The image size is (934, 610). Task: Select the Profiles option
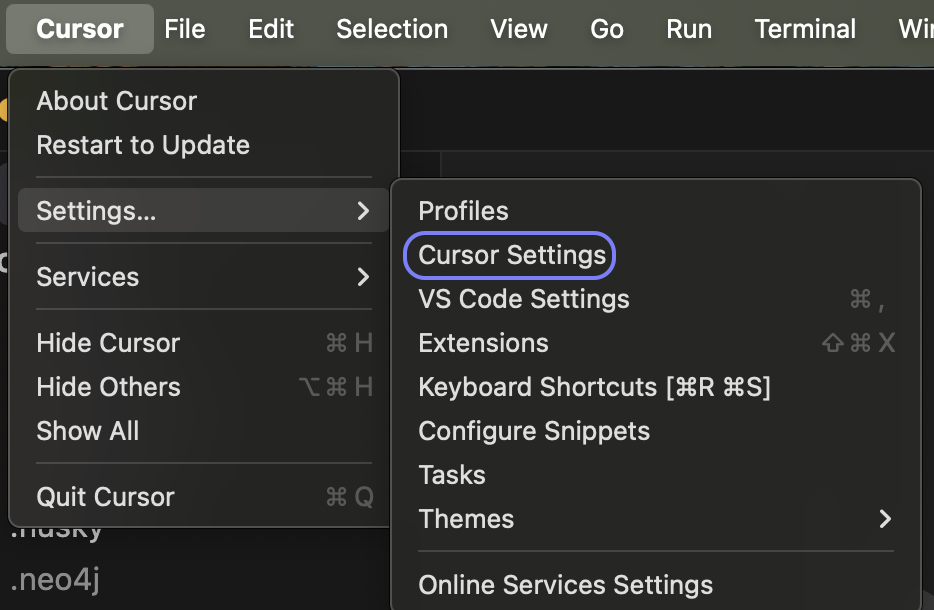click(x=463, y=211)
